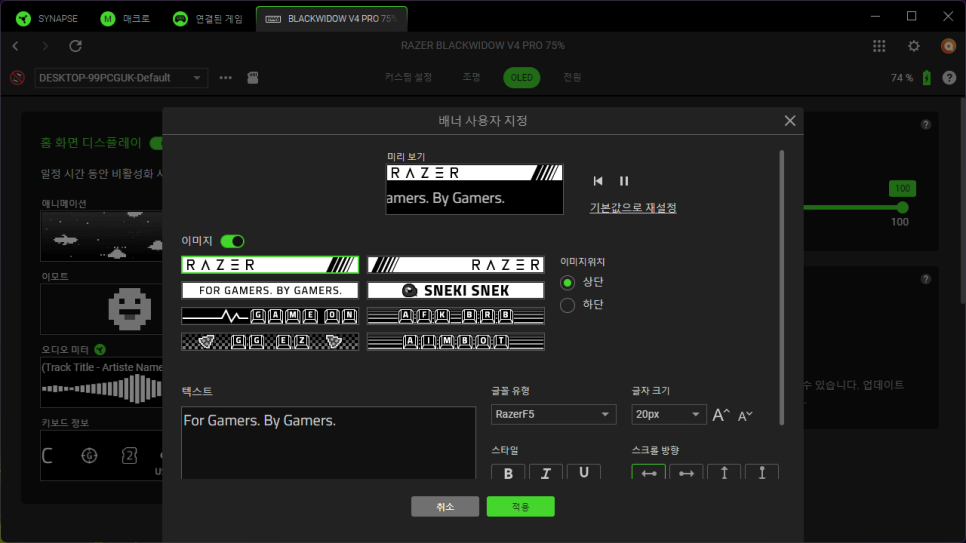This screenshot has width=966, height=543.
Task: Click the upper panel help icon
Action: pos(925,125)
